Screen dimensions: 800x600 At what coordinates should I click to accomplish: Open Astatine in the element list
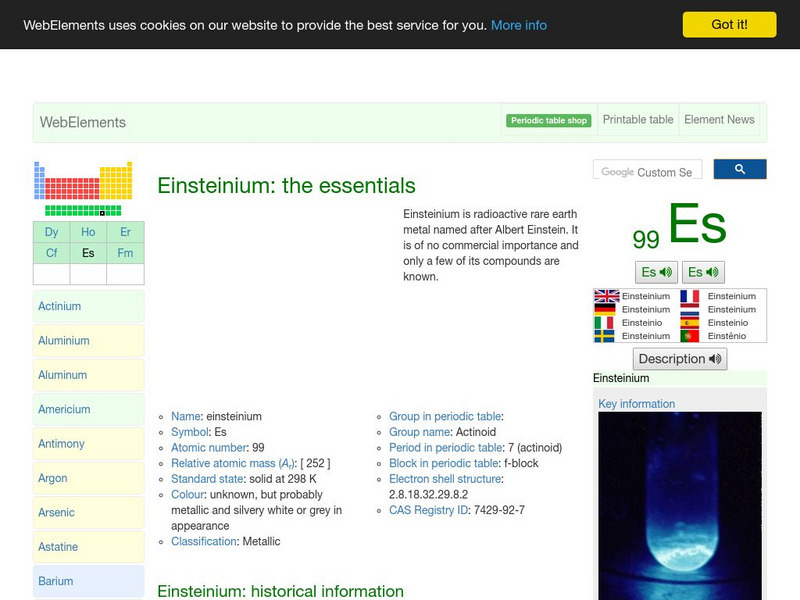click(x=89, y=547)
